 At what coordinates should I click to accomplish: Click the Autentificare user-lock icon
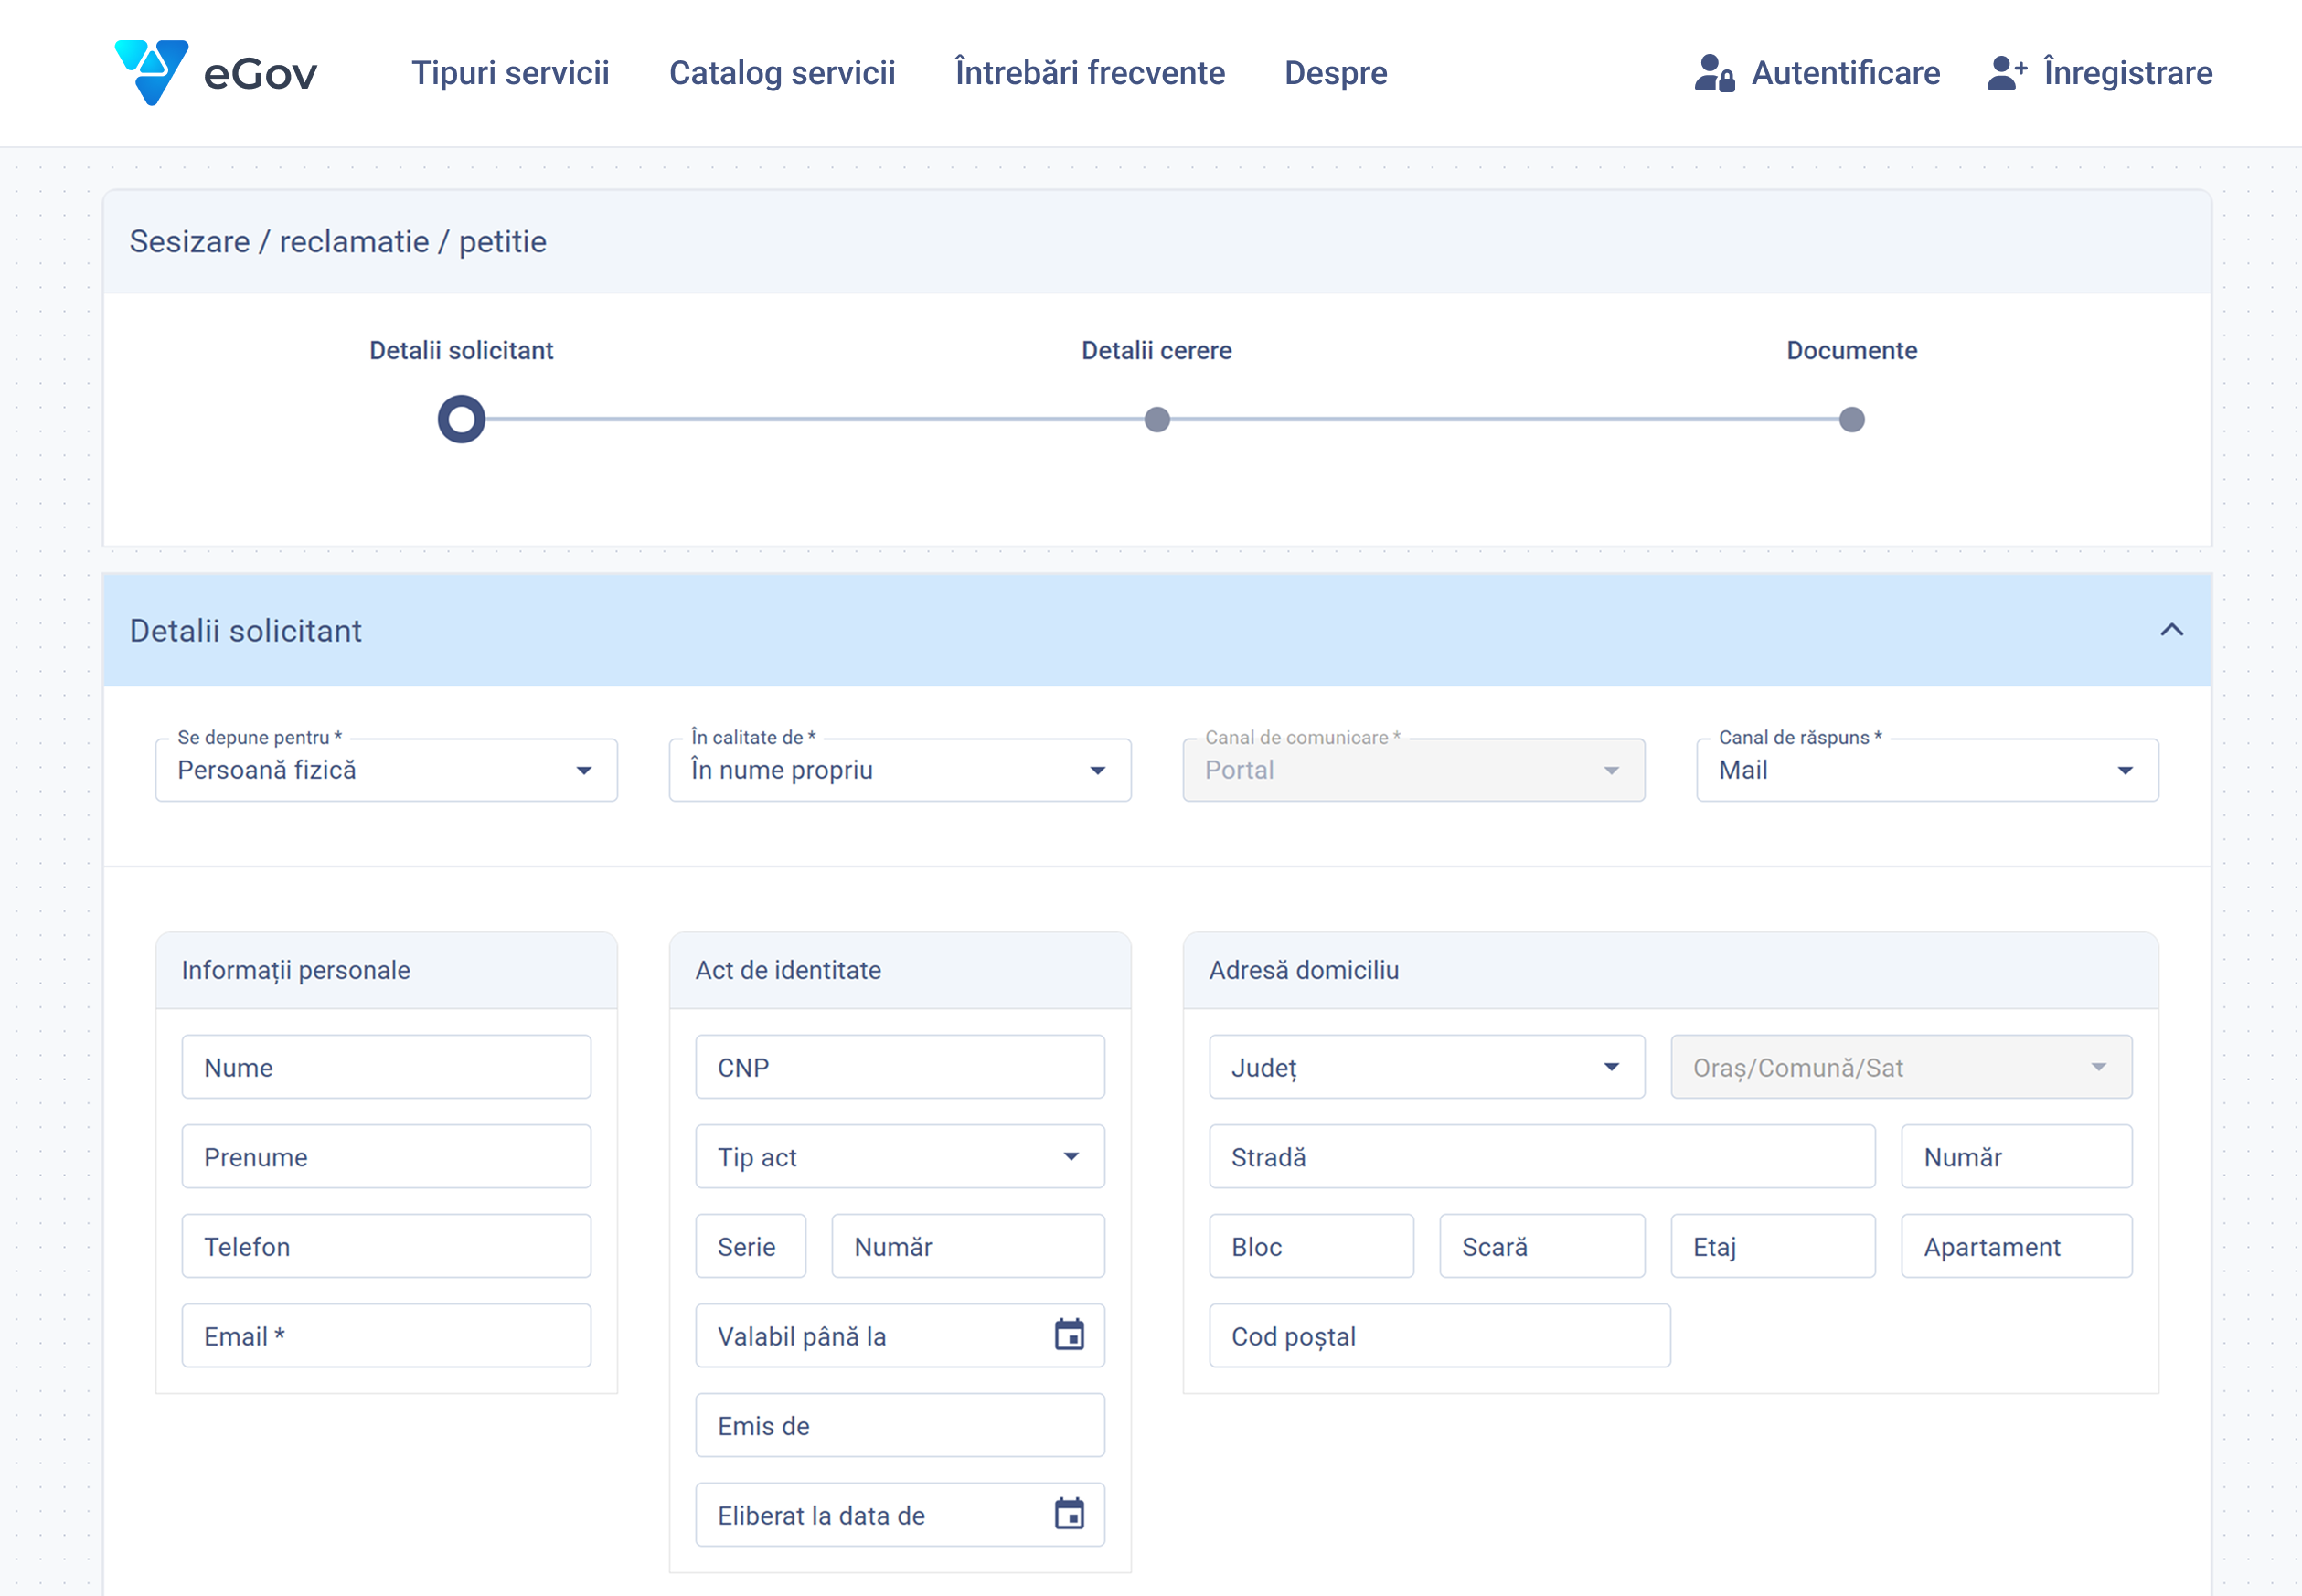1714,73
